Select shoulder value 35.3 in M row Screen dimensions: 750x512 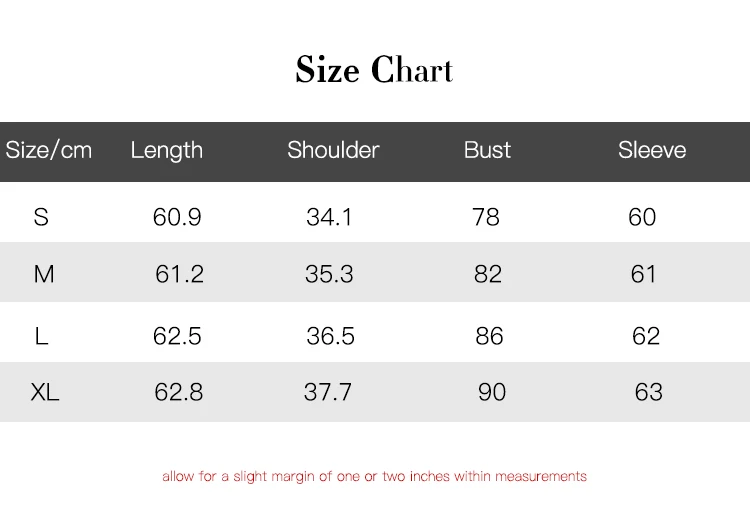coord(329,274)
